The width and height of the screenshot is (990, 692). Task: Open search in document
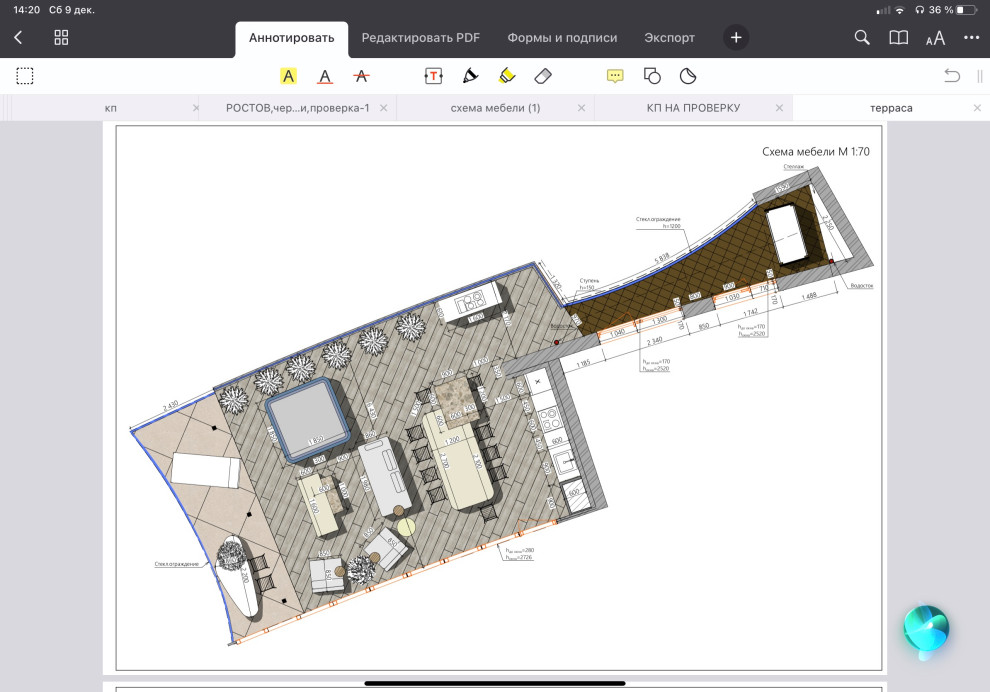point(862,38)
